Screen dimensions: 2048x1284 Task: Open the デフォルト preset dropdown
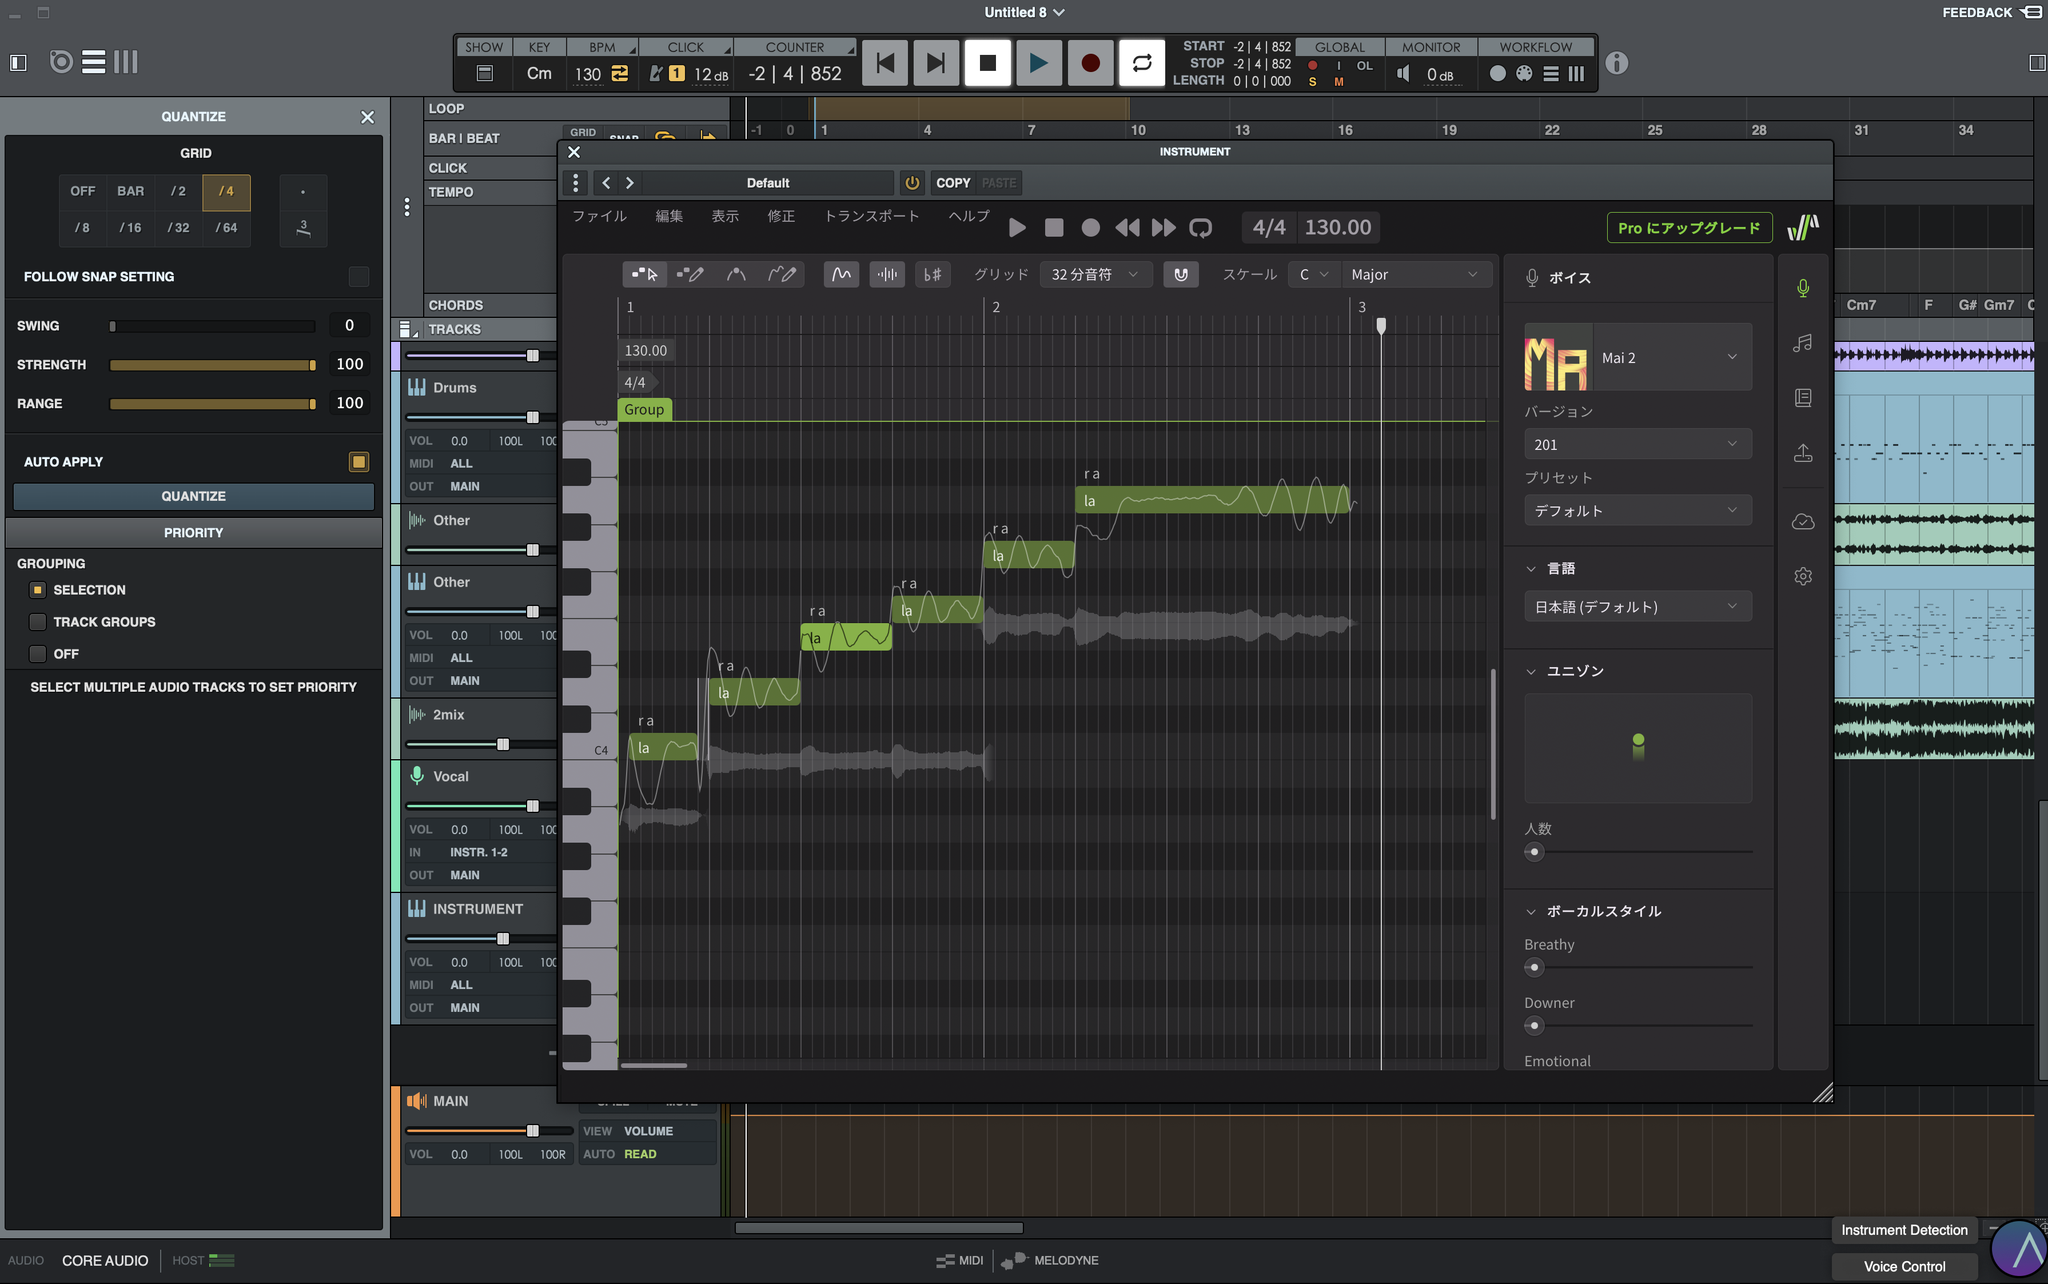[x=1638, y=510]
